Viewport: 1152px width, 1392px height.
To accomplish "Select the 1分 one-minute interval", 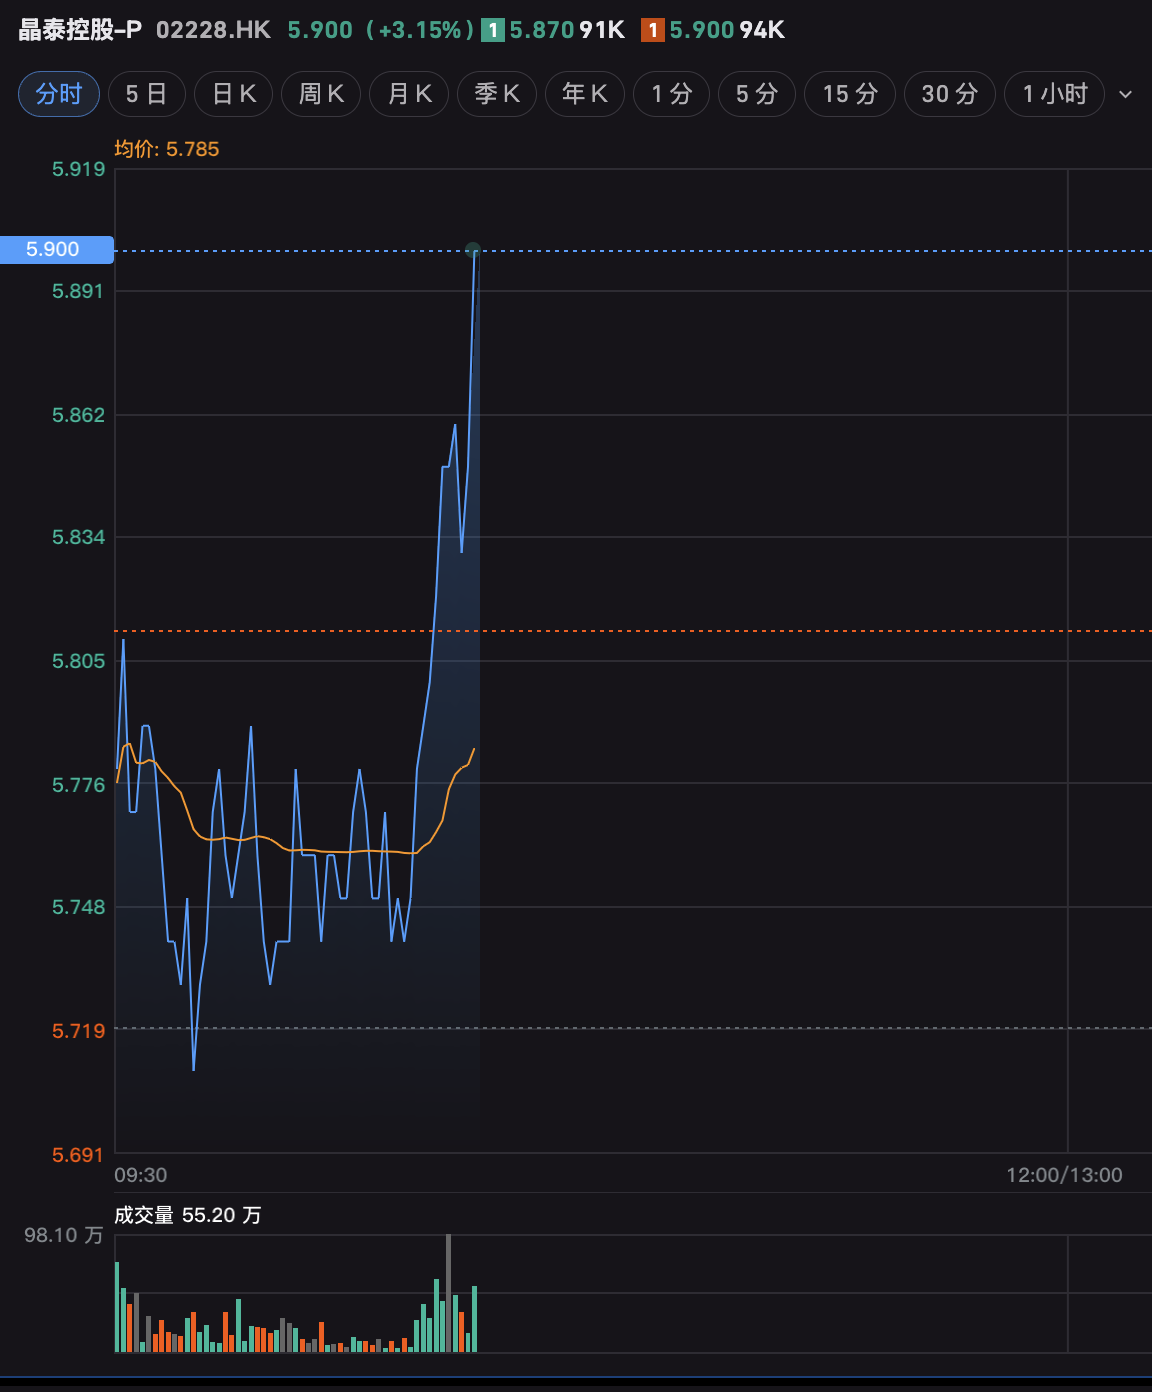I will point(672,94).
